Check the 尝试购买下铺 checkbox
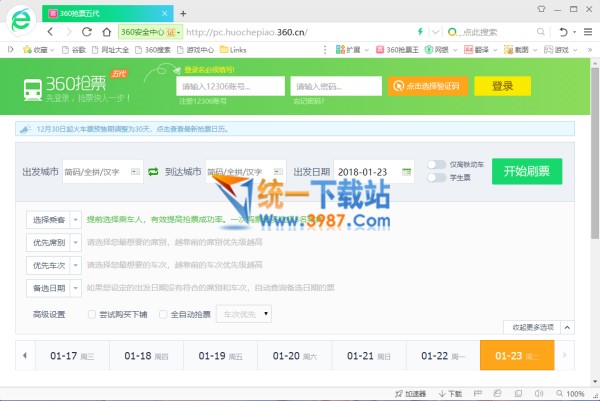The height and width of the screenshot is (401, 600). tap(91, 315)
